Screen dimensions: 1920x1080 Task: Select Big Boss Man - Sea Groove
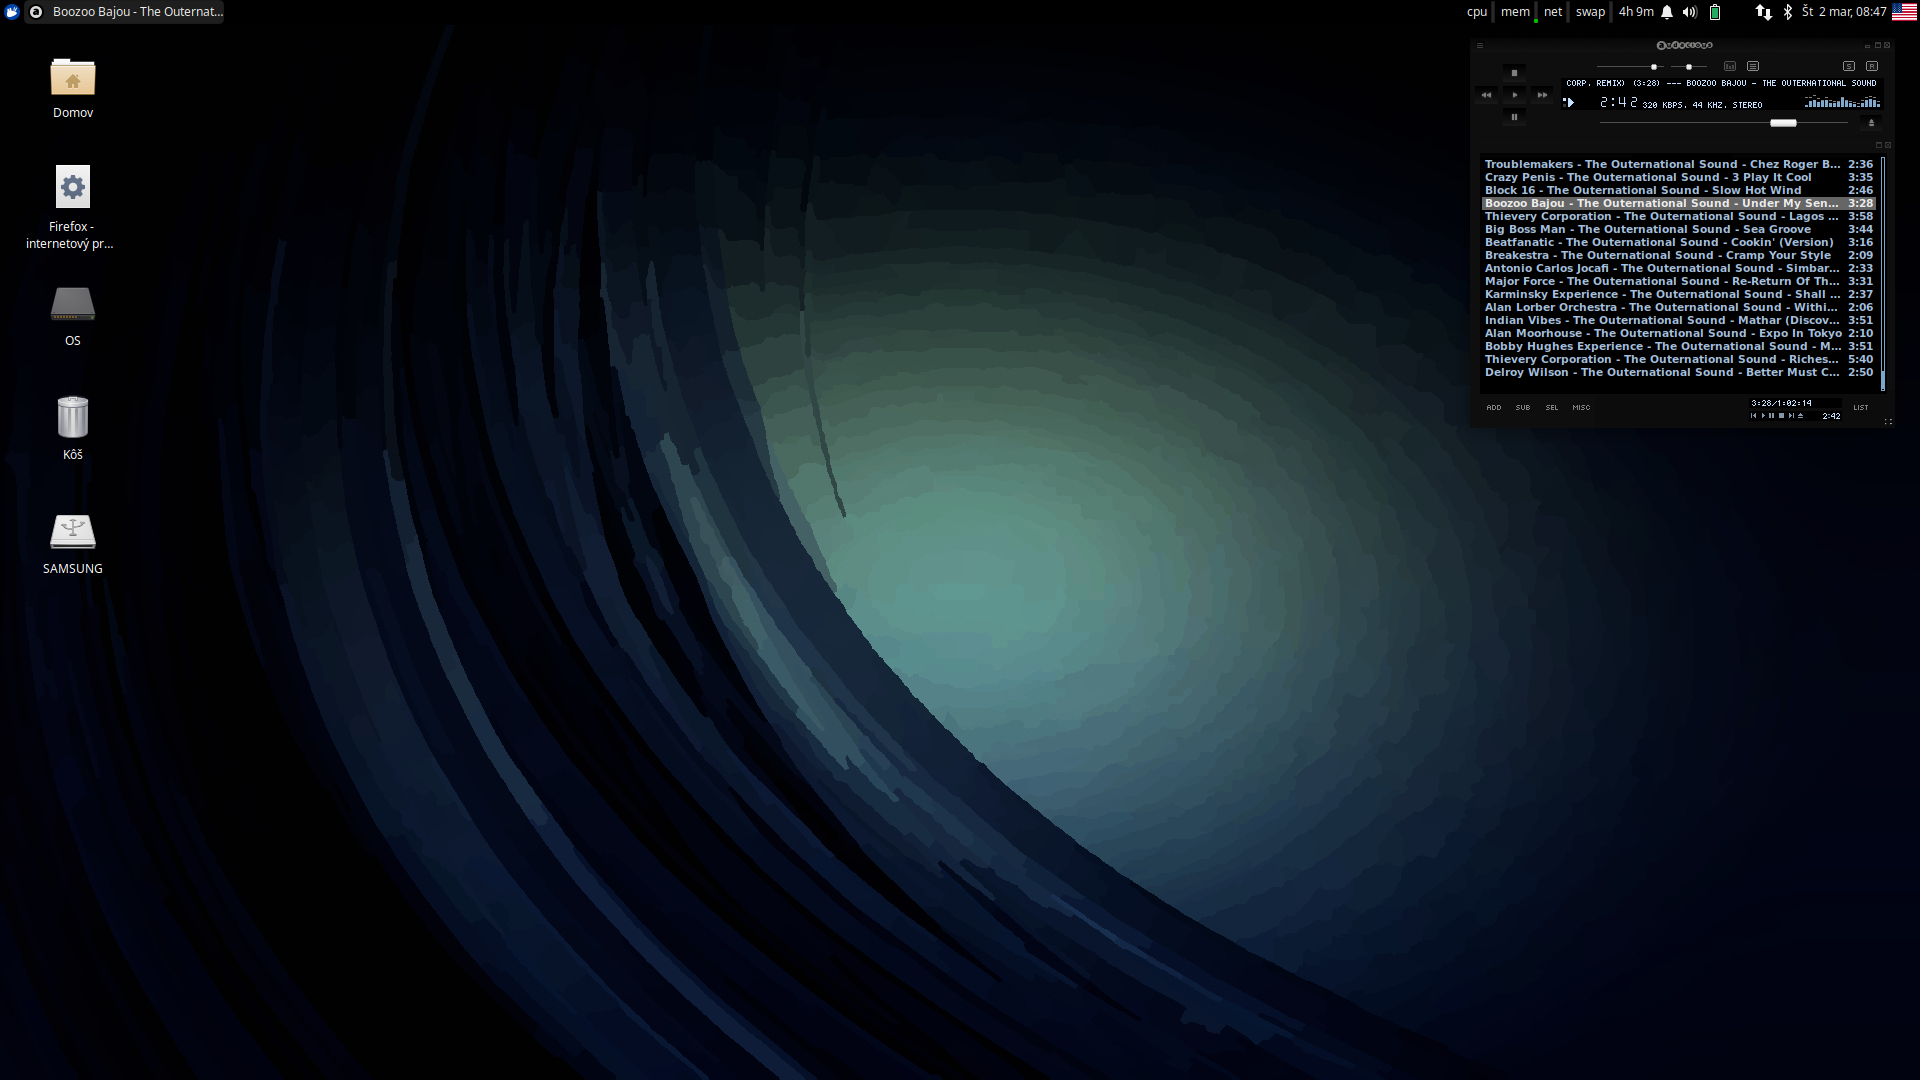point(1678,229)
